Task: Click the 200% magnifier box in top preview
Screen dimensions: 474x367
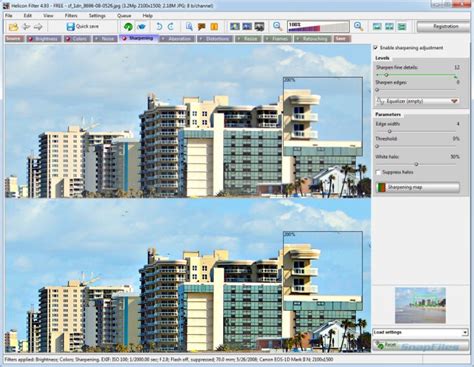Action: 323,116
